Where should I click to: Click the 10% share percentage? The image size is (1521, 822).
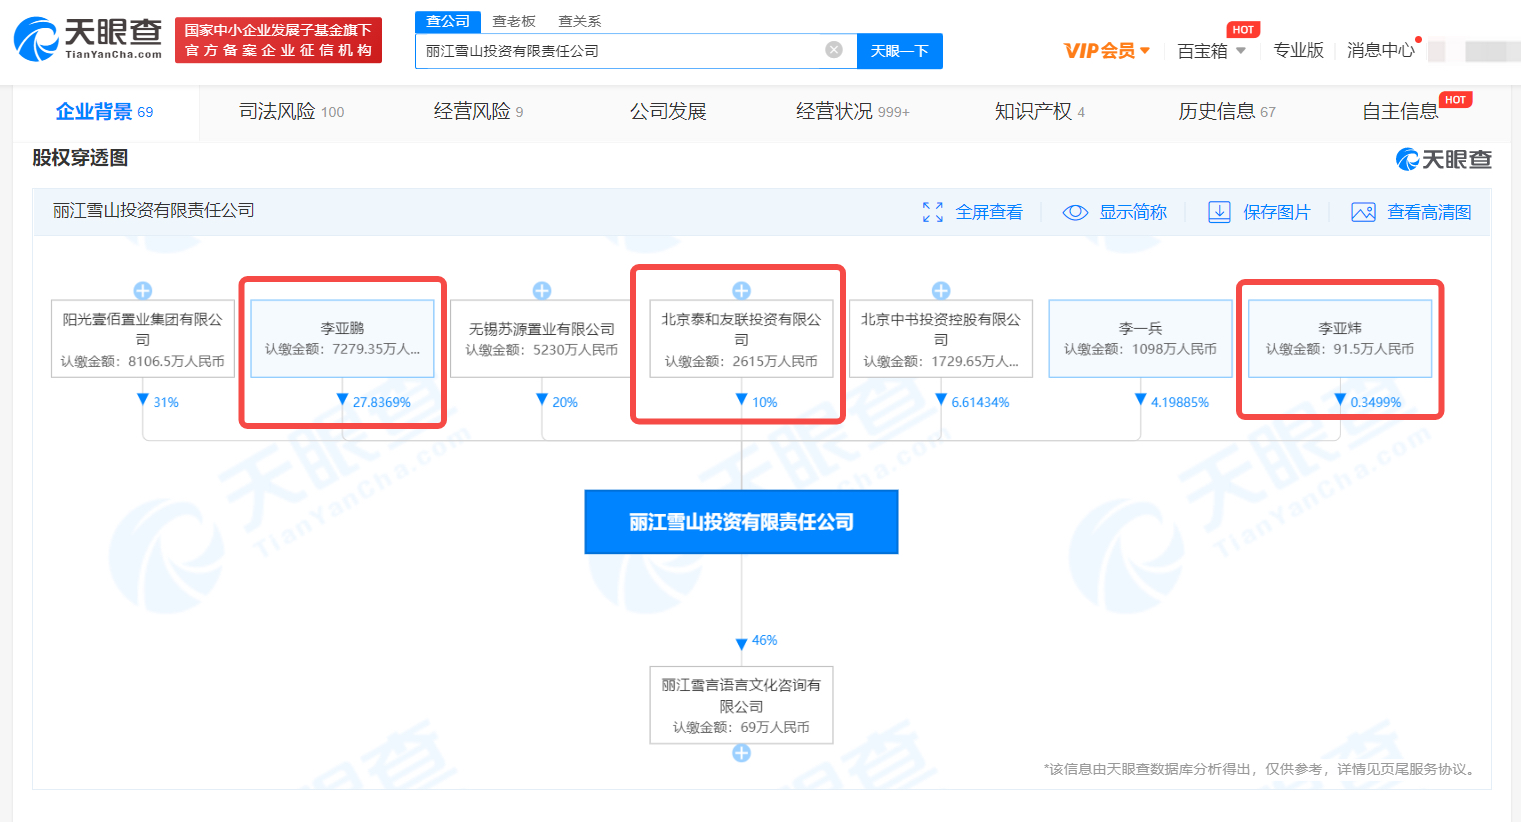coord(765,402)
